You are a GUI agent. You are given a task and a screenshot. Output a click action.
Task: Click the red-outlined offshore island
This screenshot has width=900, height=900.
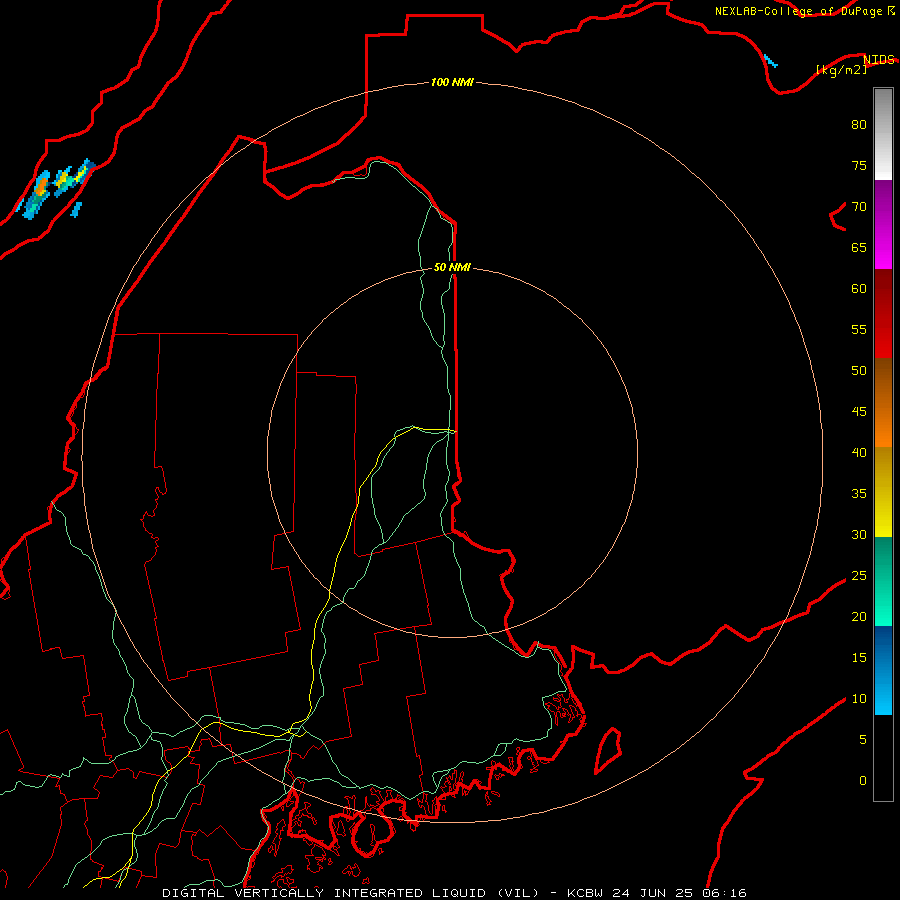coord(608,750)
